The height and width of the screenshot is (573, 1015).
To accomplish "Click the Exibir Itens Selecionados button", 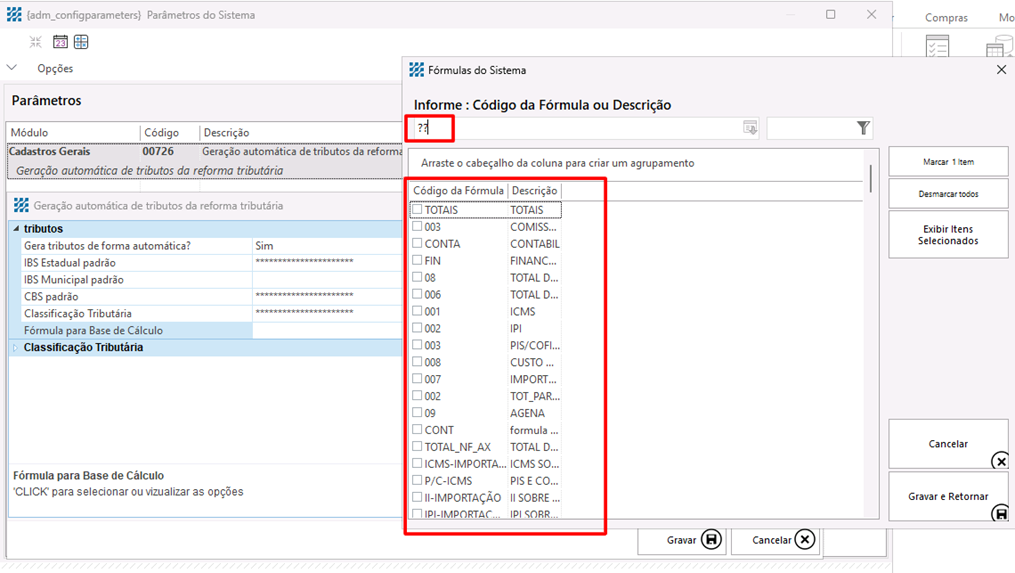I will tap(947, 235).
